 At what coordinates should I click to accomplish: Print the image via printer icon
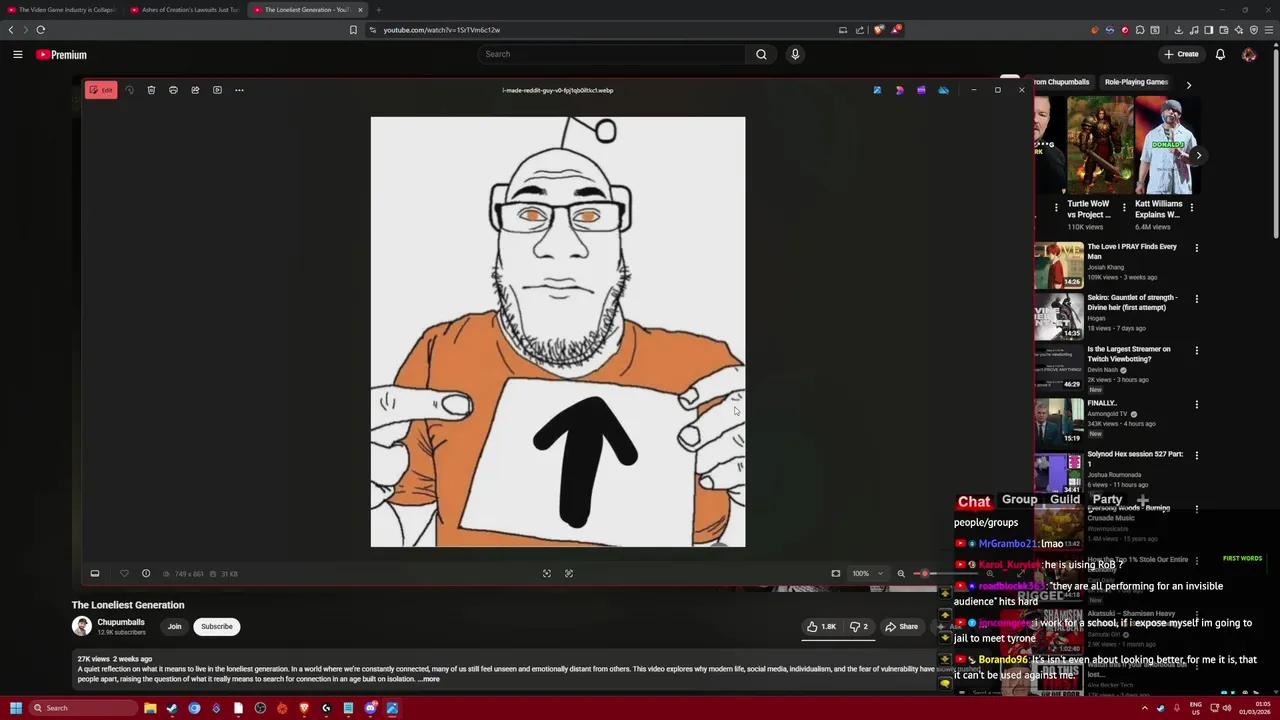pos(173,90)
